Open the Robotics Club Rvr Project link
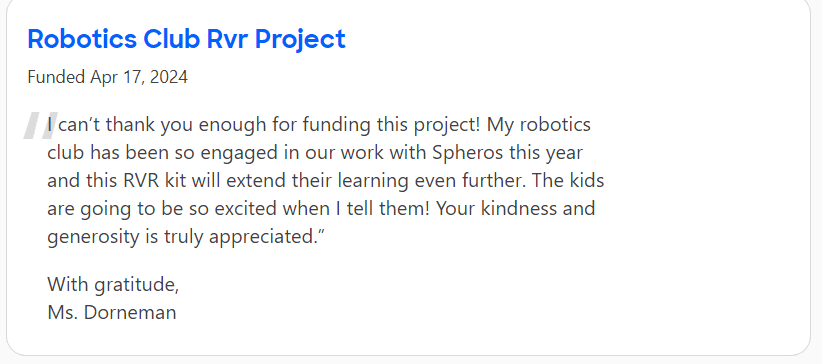The image size is (822, 364). pyautogui.click(x=187, y=39)
